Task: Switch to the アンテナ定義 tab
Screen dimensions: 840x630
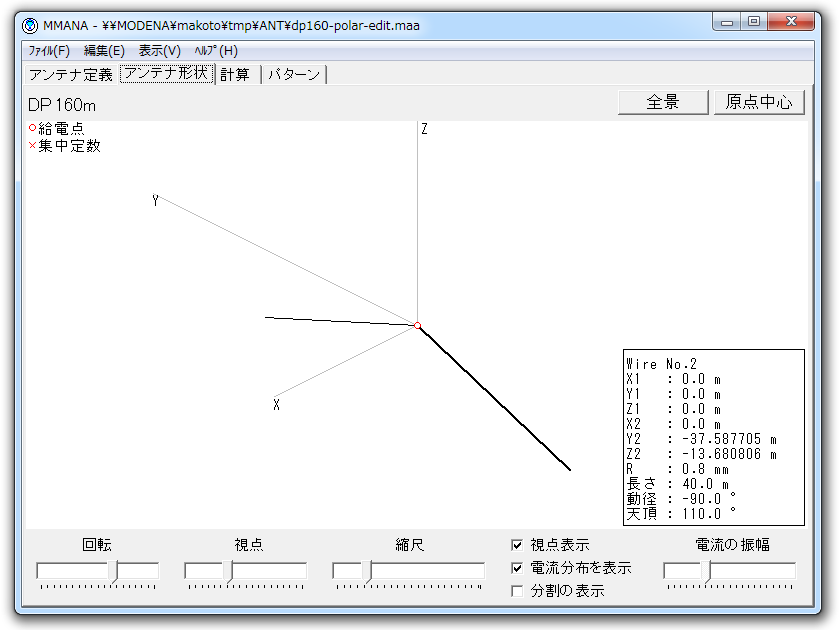Action: (70, 74)
